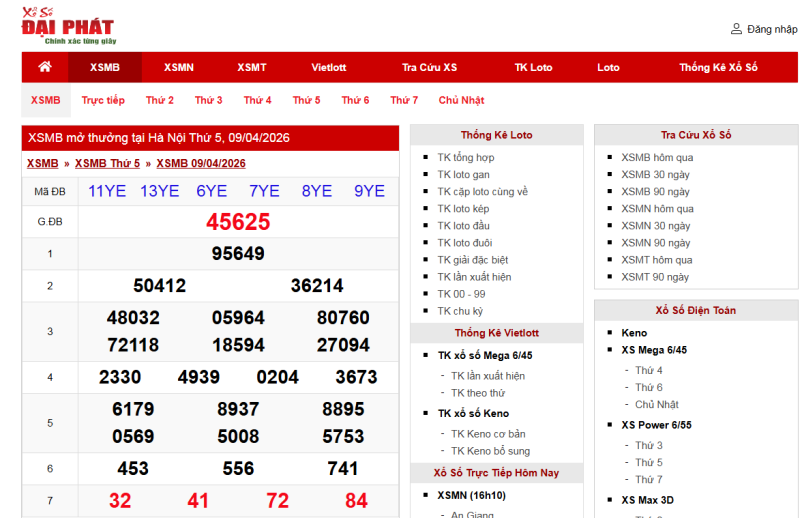This screenshot has width=802, height=518.
Task: Open TK loto đầu link
Action: [x=463, y=226]
